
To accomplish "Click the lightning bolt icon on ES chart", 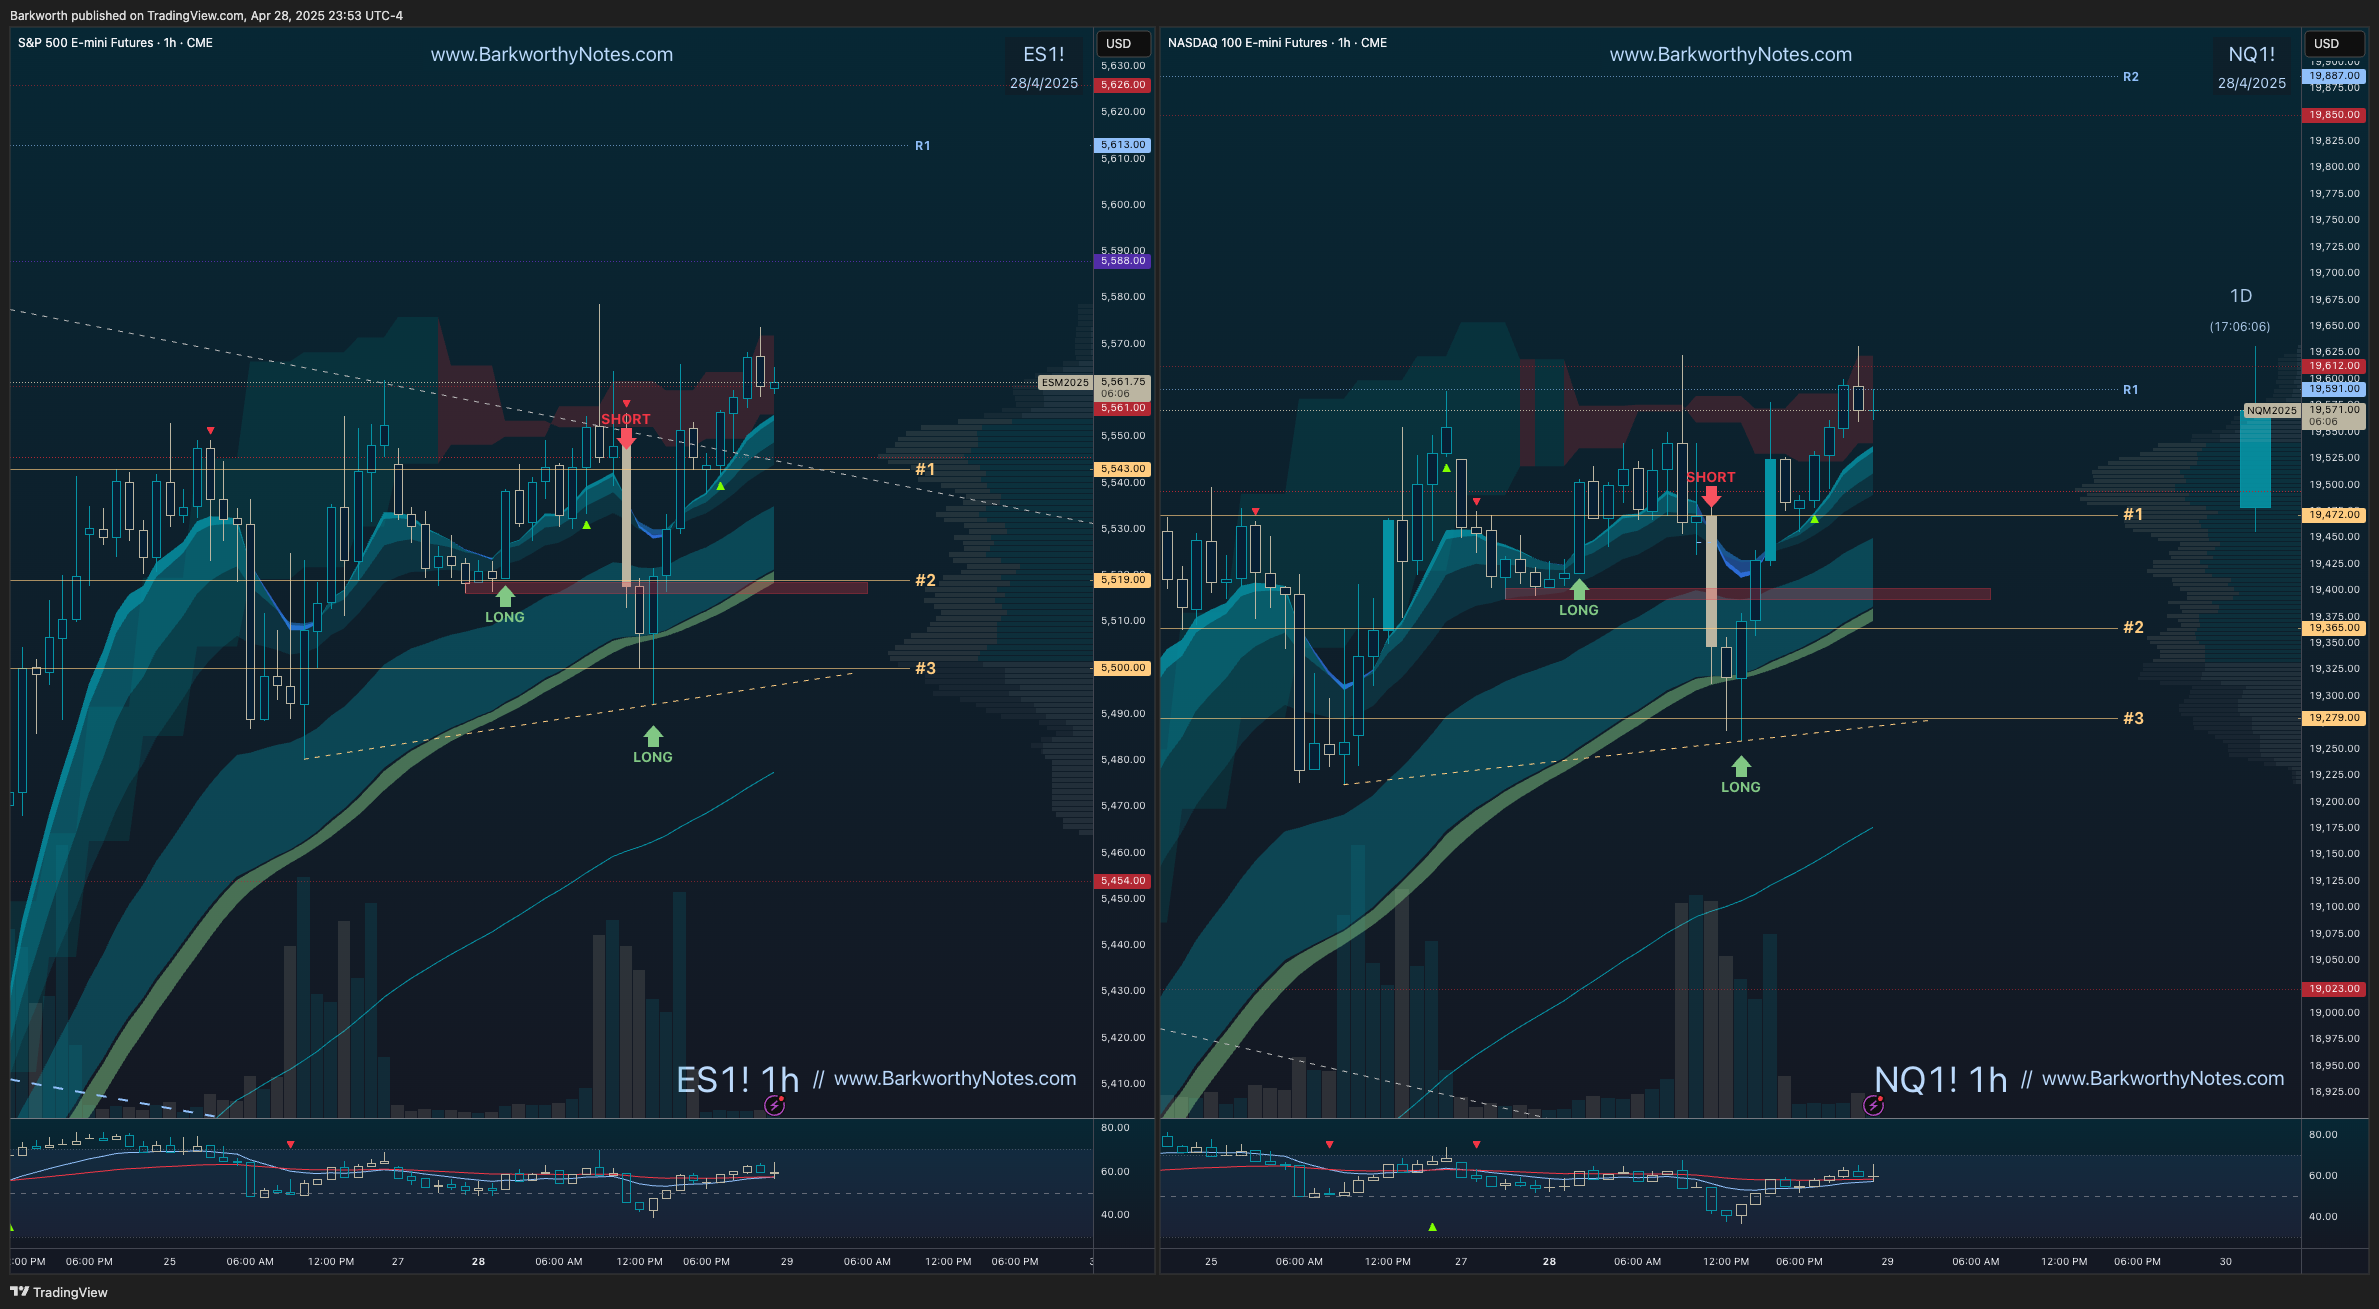I will pos(774,1105).
